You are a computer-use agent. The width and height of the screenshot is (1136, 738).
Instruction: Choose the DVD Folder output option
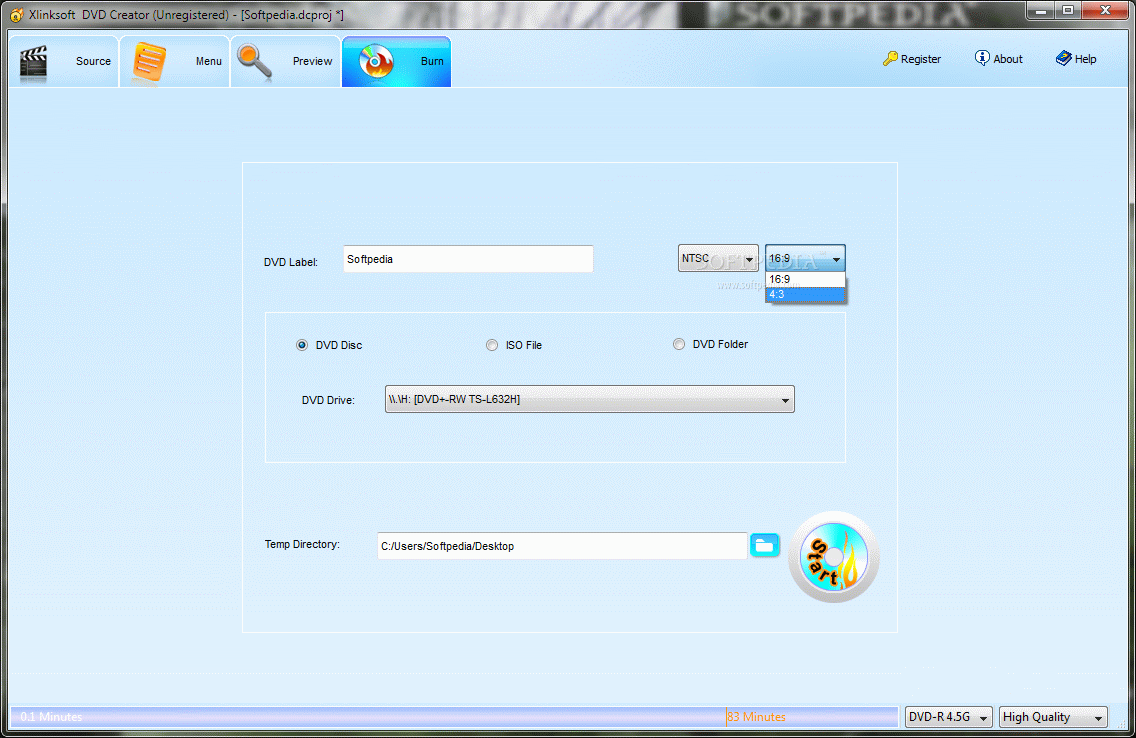point(679,344)
